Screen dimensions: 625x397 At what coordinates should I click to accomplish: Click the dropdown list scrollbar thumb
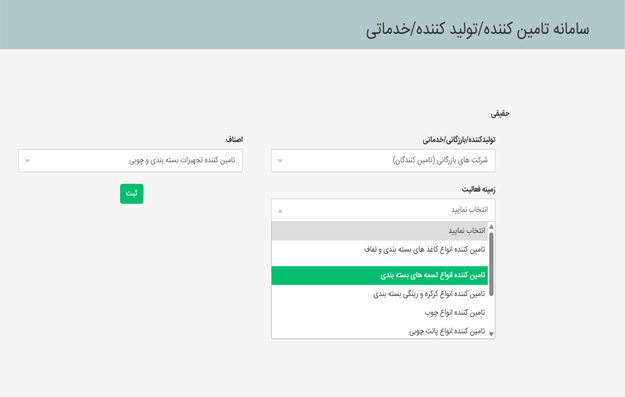pyautogui.click(x=491, y=264)
